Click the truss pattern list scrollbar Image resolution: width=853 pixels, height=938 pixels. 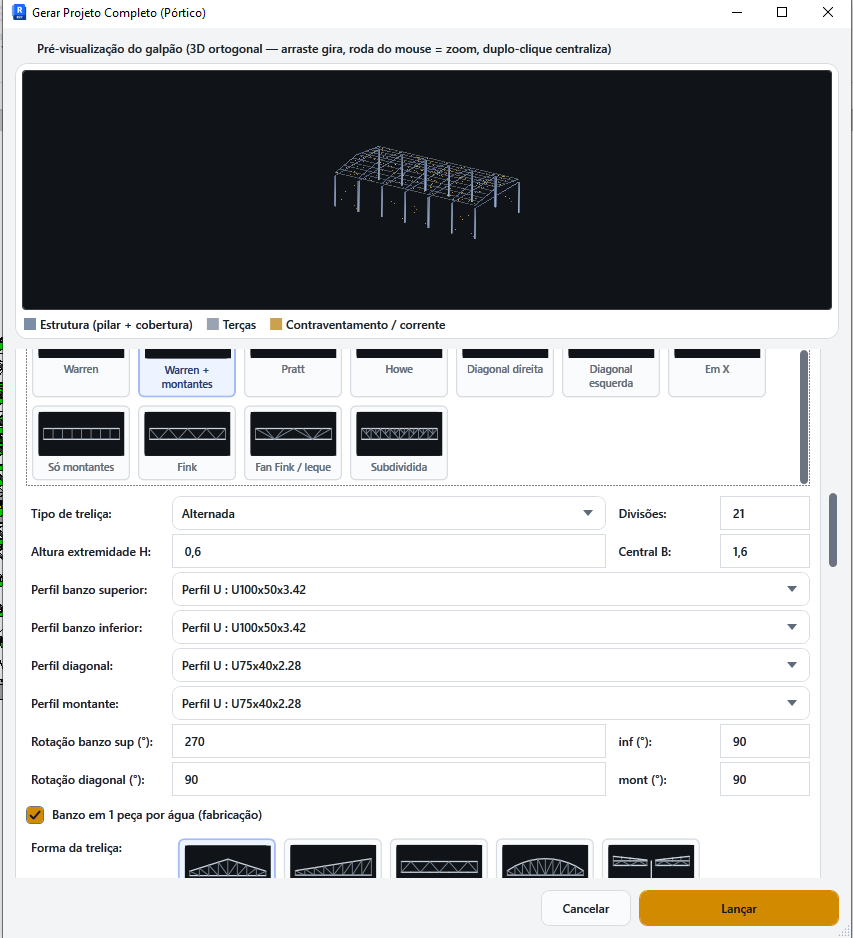(805, 417)
